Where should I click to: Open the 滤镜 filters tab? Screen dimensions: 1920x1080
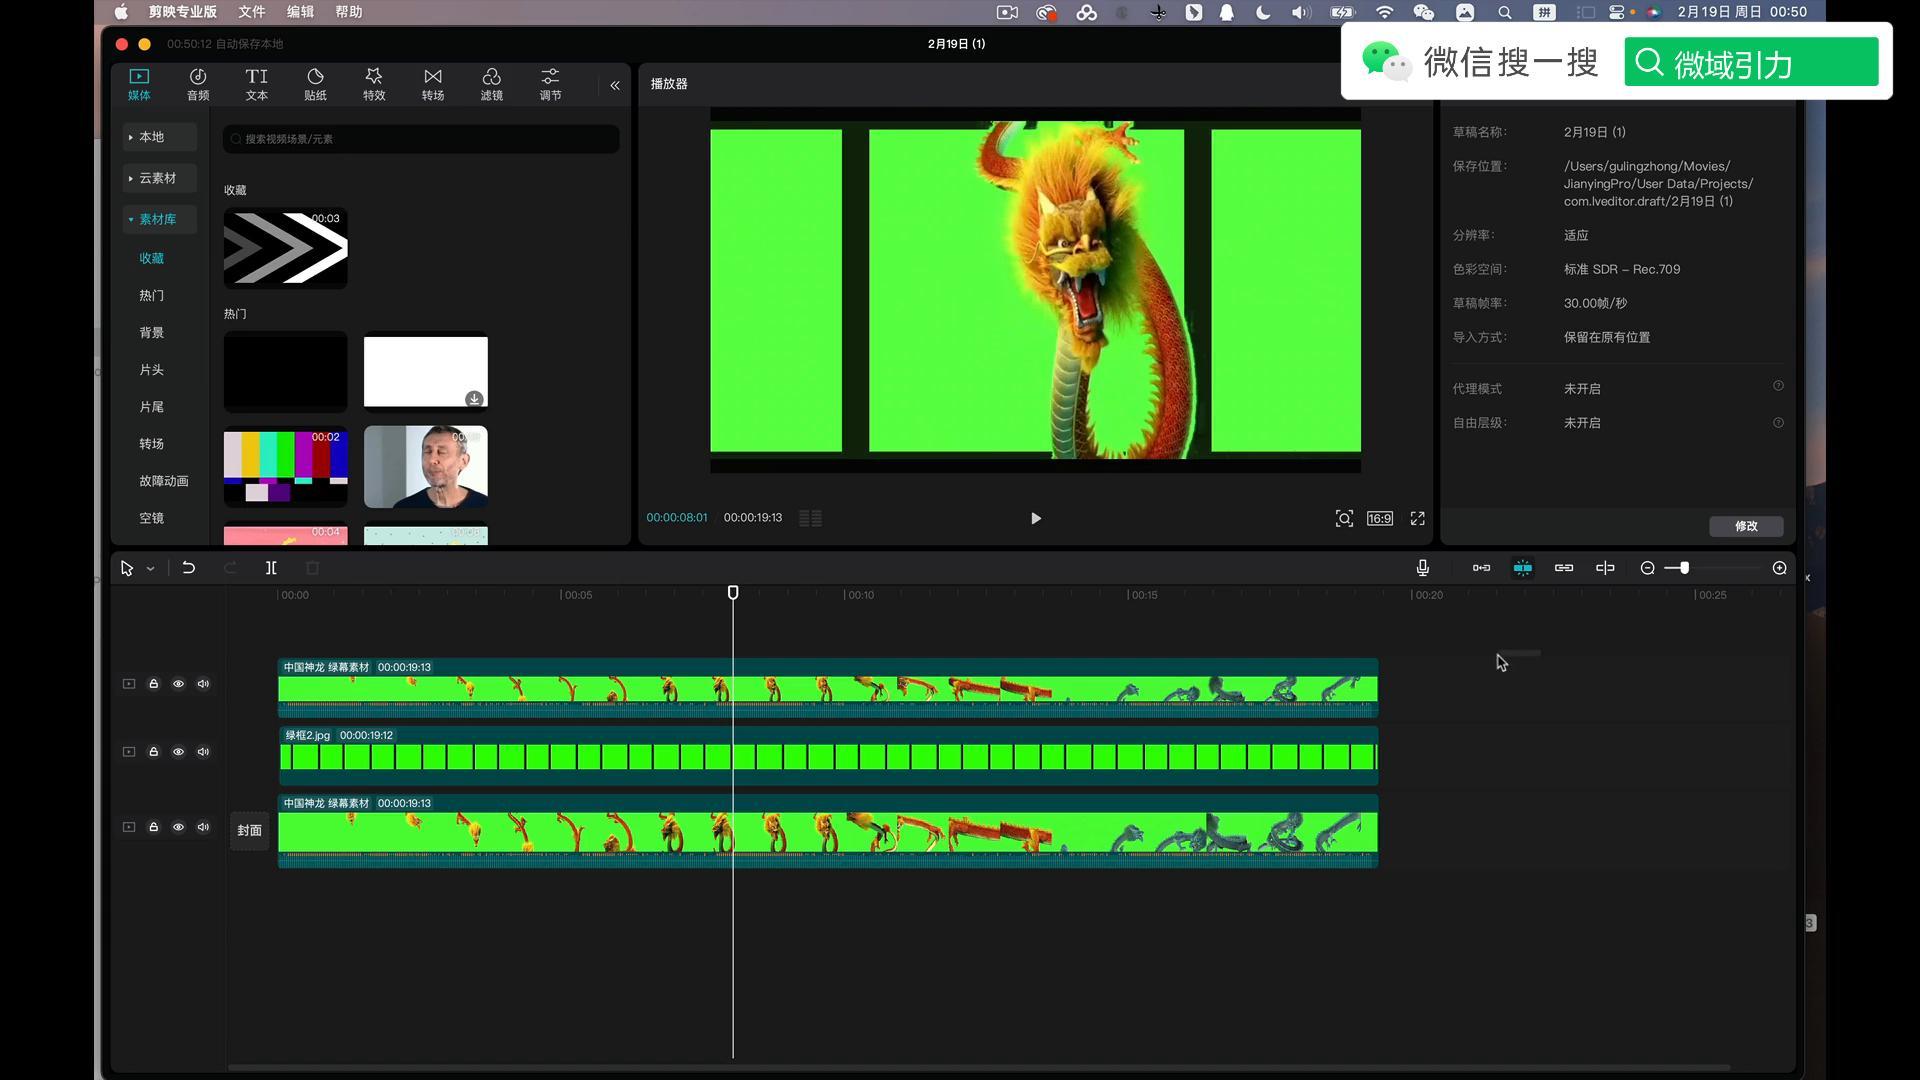[x=492, y=84]
